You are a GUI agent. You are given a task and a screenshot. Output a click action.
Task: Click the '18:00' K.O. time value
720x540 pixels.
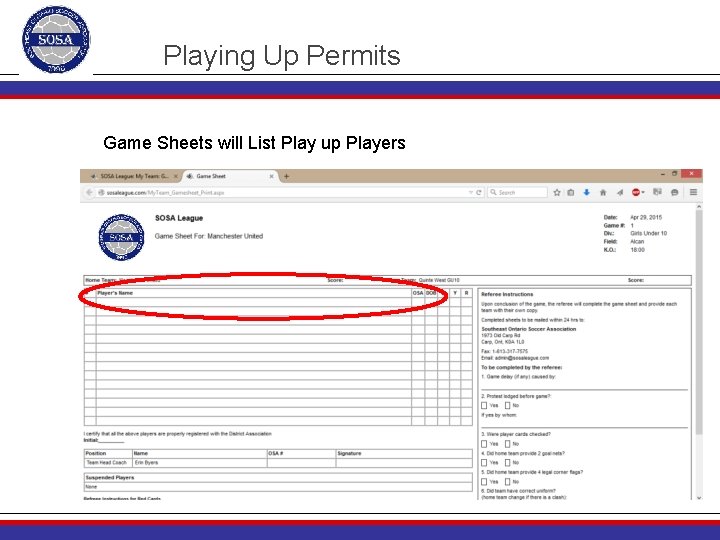pos(637,250)
